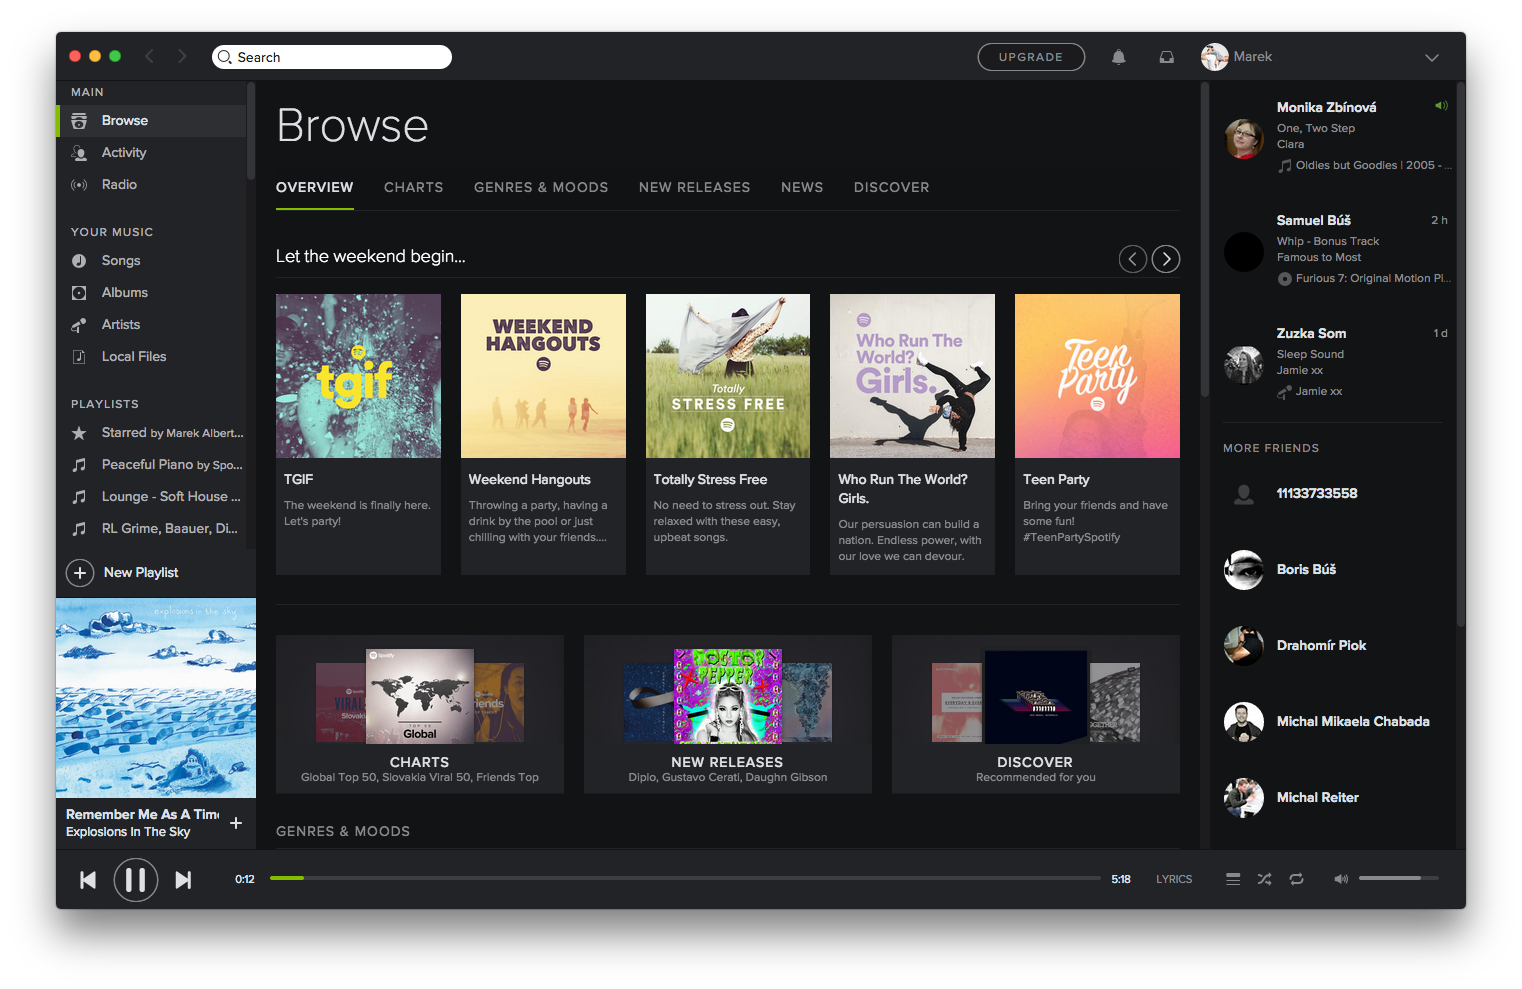Click the Search field
The width and height of the screenshot is (1522, 989).
pyautogui.click(x=332, y=57)
